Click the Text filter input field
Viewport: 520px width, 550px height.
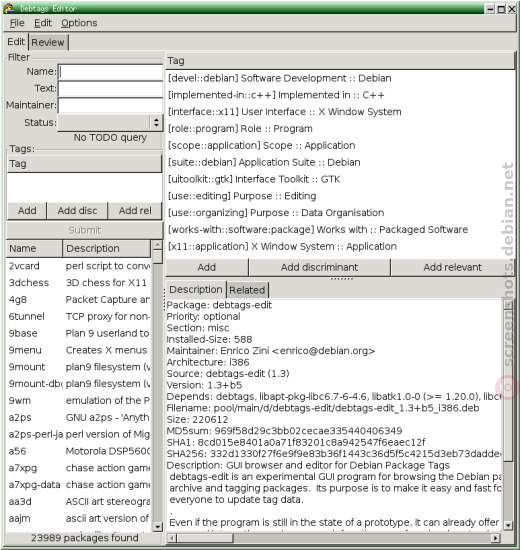pyautogui.click(x=111, y=89)
